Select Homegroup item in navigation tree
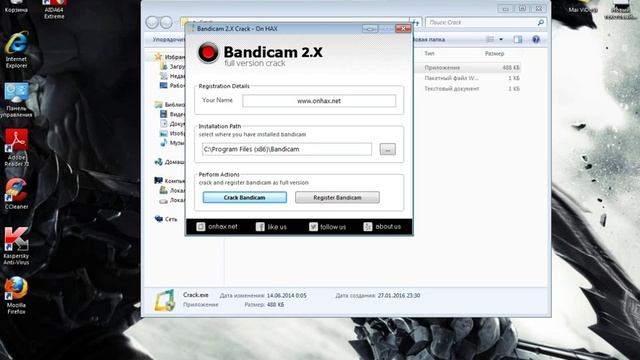Screen dimensions: 640x360 point(169,162)
